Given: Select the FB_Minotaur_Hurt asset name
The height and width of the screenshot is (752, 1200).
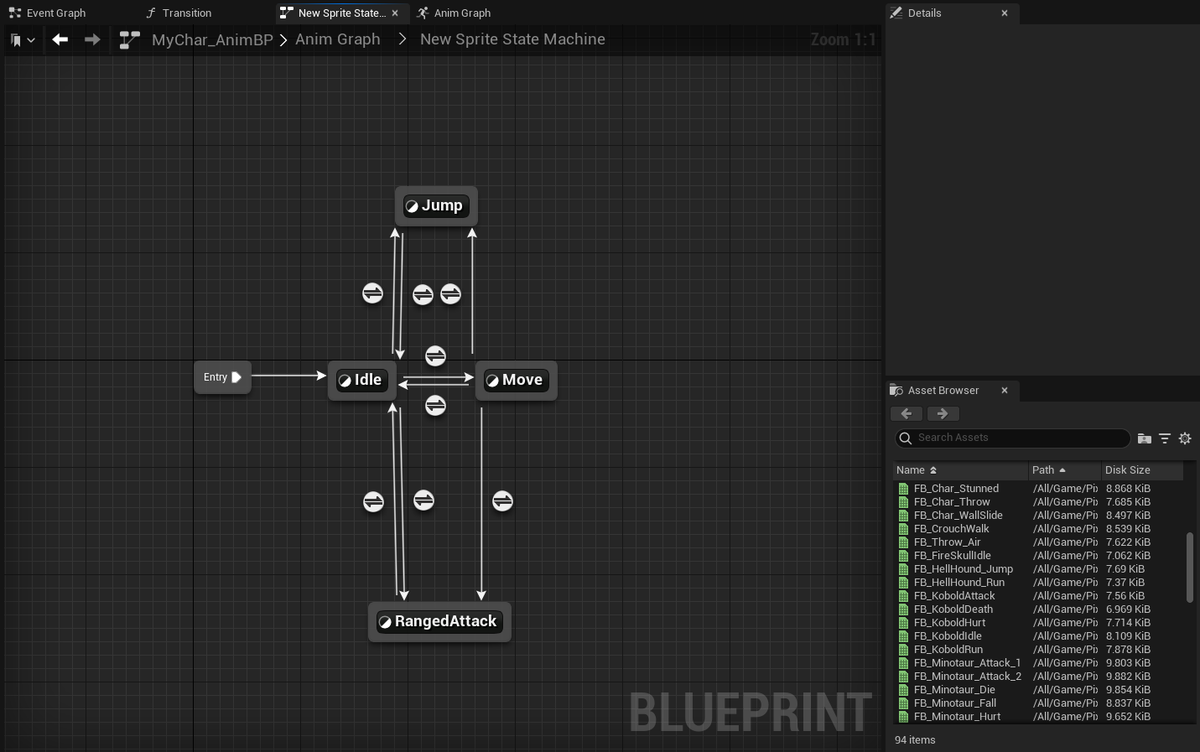Looking at the screenshot, I should coord(957,717).
